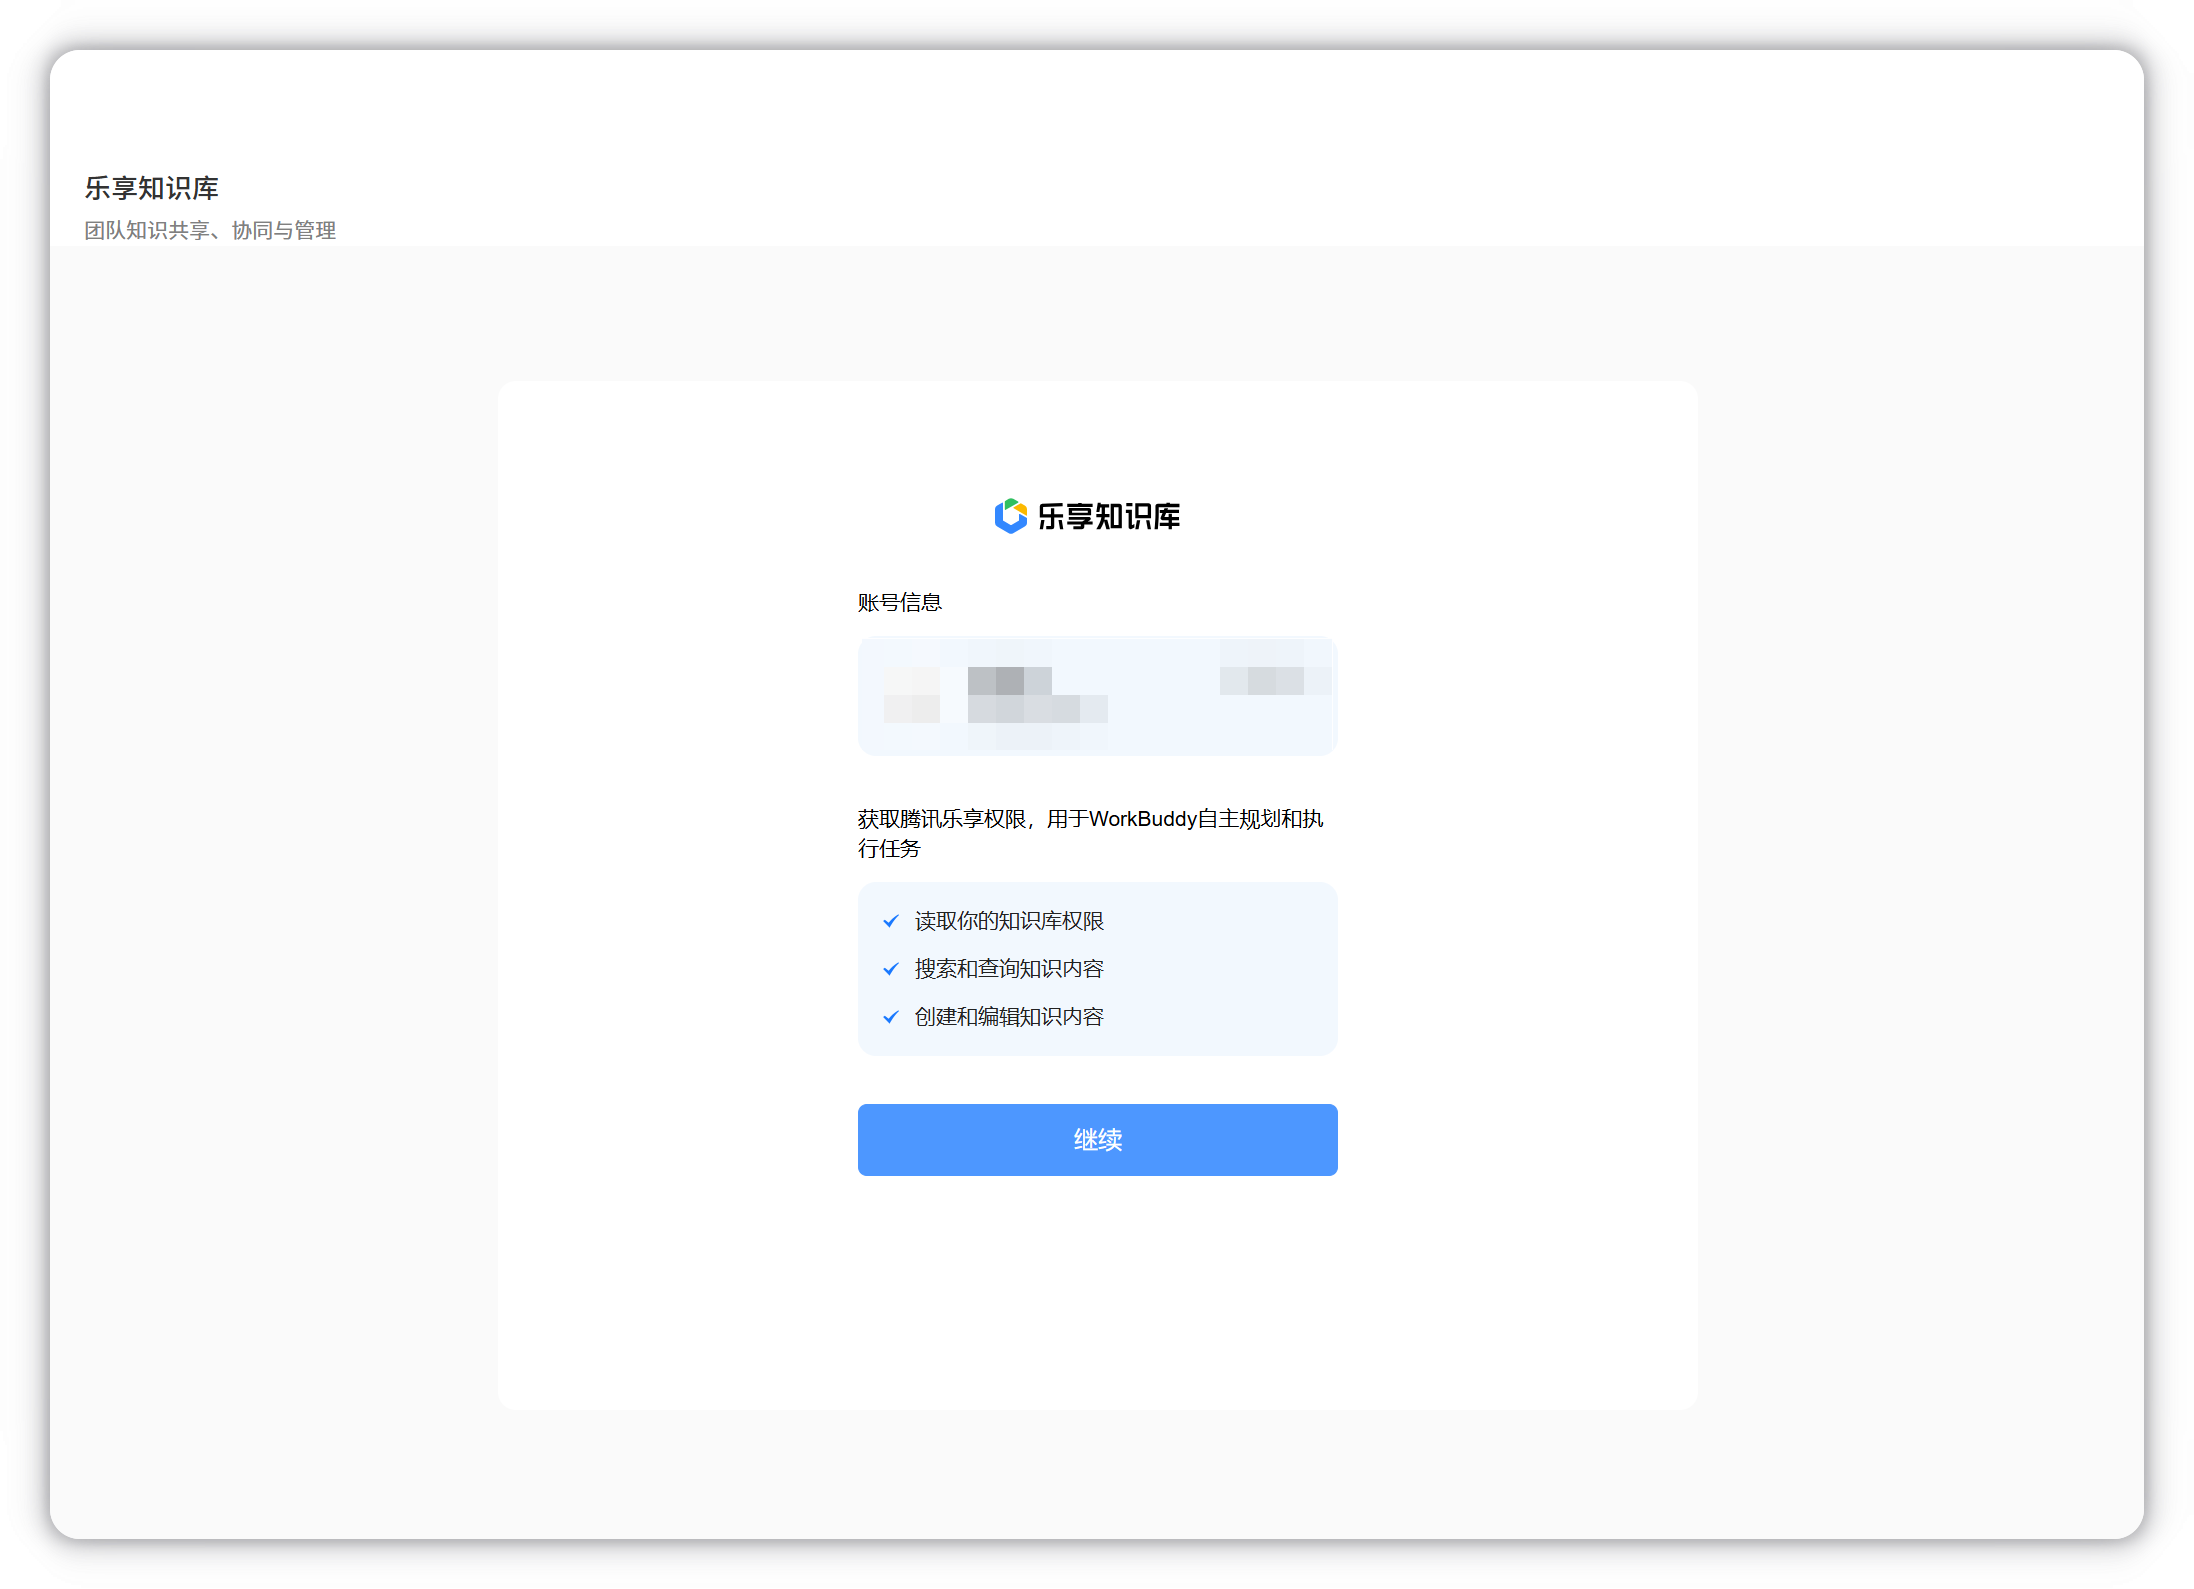
Task: Click the 乐享知识库 hexagon logo icon
Action: pos(1010,516)
